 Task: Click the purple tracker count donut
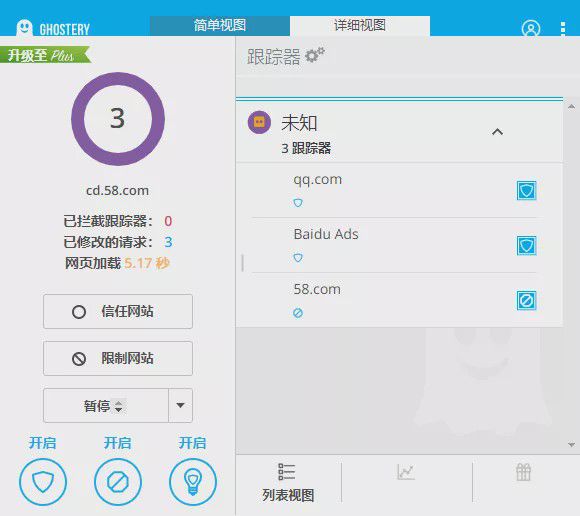[x=118, y=119]
